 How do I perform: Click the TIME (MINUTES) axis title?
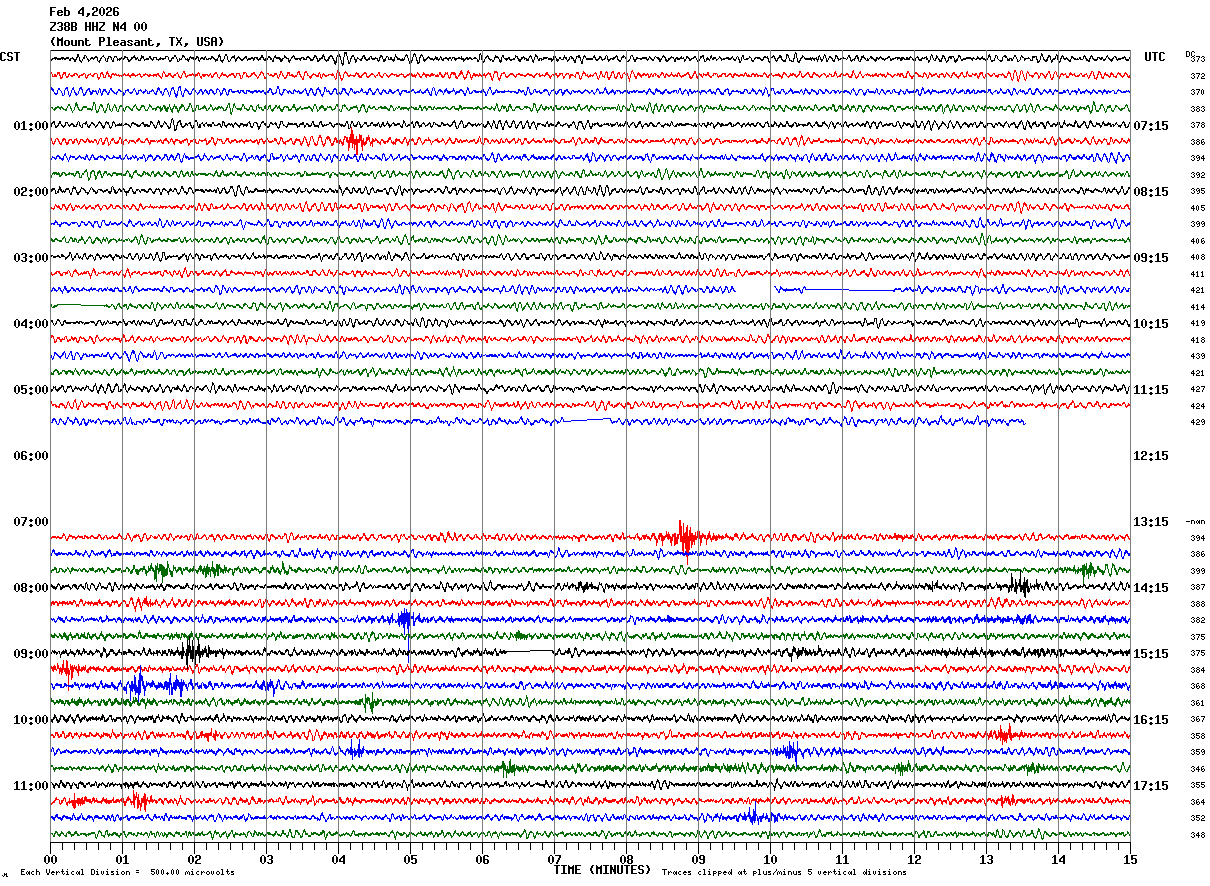click(602, 870)
